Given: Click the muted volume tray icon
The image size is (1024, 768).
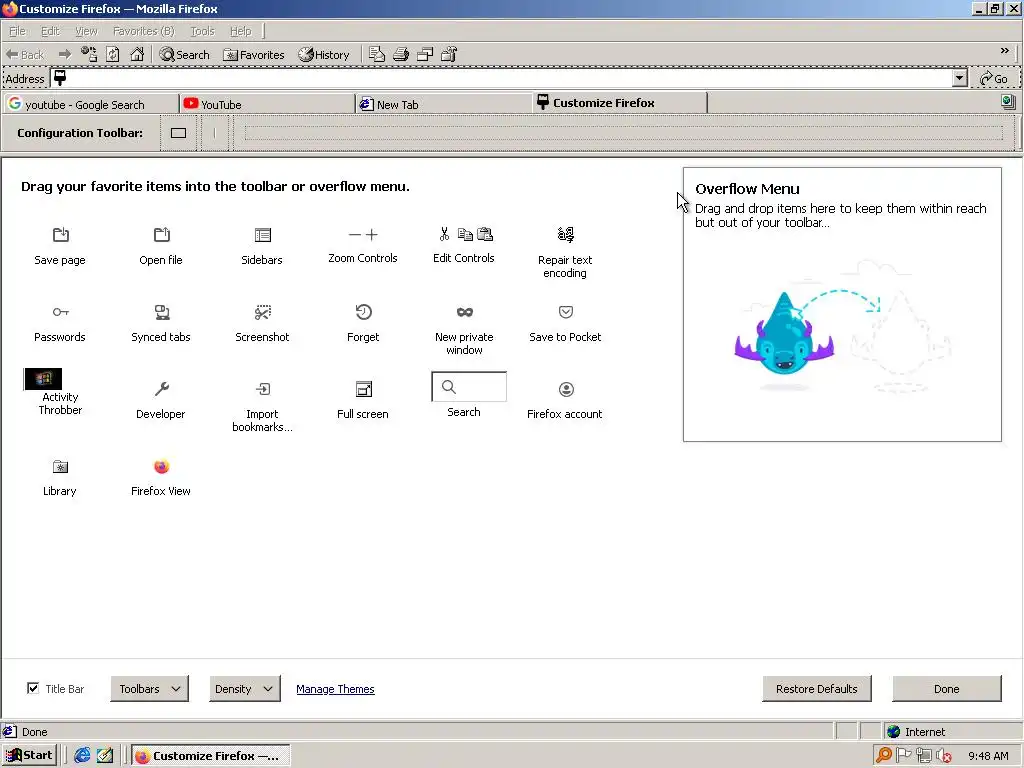Looking at the screenshot, I should coord(944,756).
